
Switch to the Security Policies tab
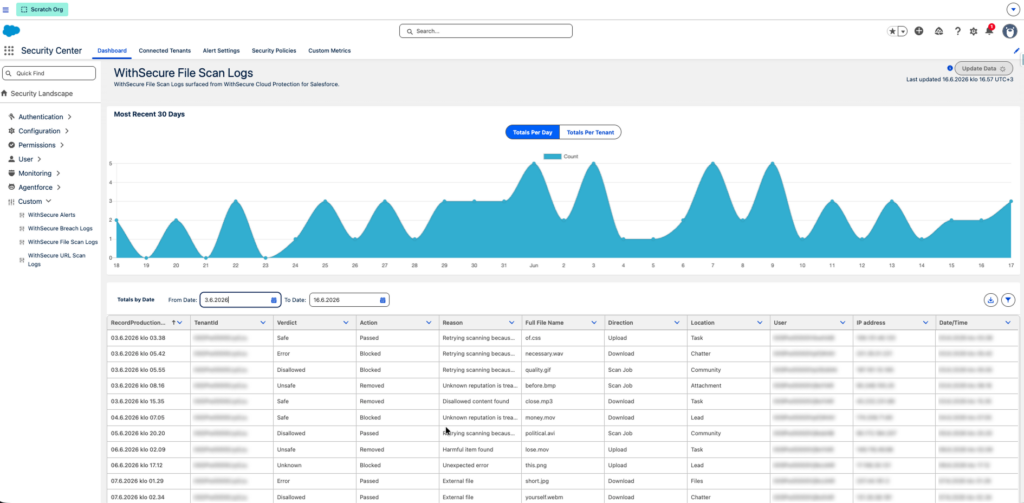[x=274, y=50]
